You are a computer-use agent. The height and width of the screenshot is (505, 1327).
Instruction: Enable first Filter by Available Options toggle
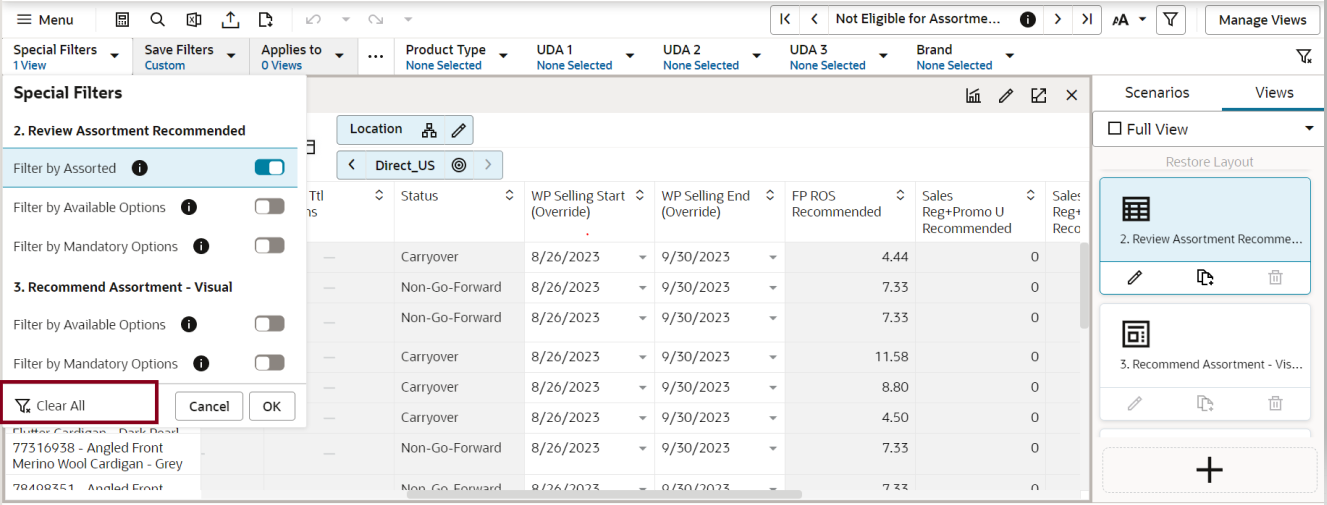270,207
